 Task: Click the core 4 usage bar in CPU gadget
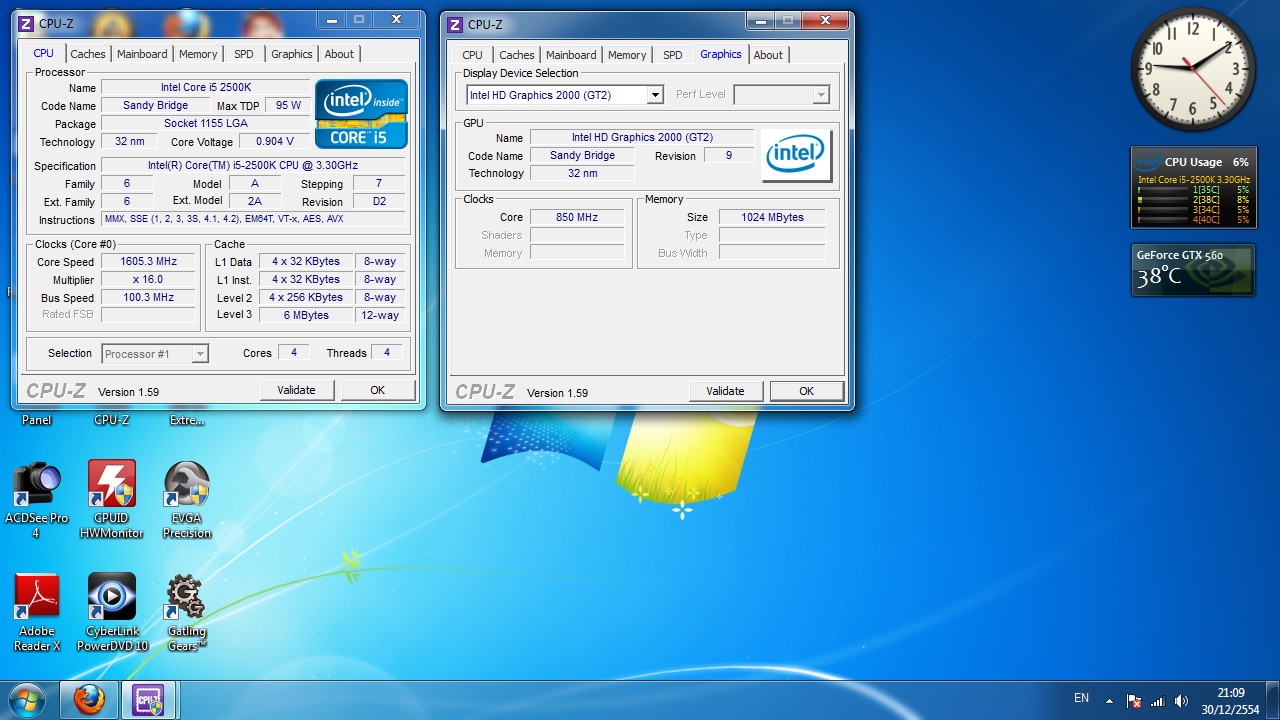pos(1162,219)
